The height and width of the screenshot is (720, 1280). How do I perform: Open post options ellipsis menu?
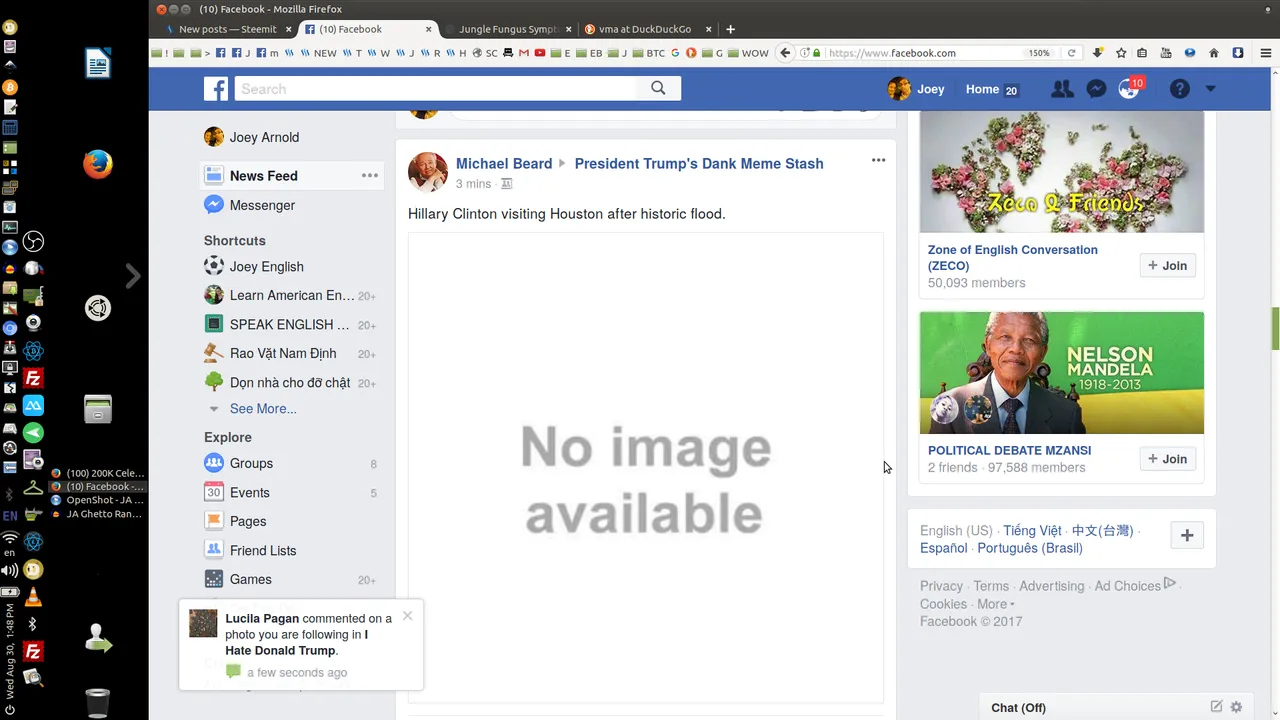tap(878, 160)
